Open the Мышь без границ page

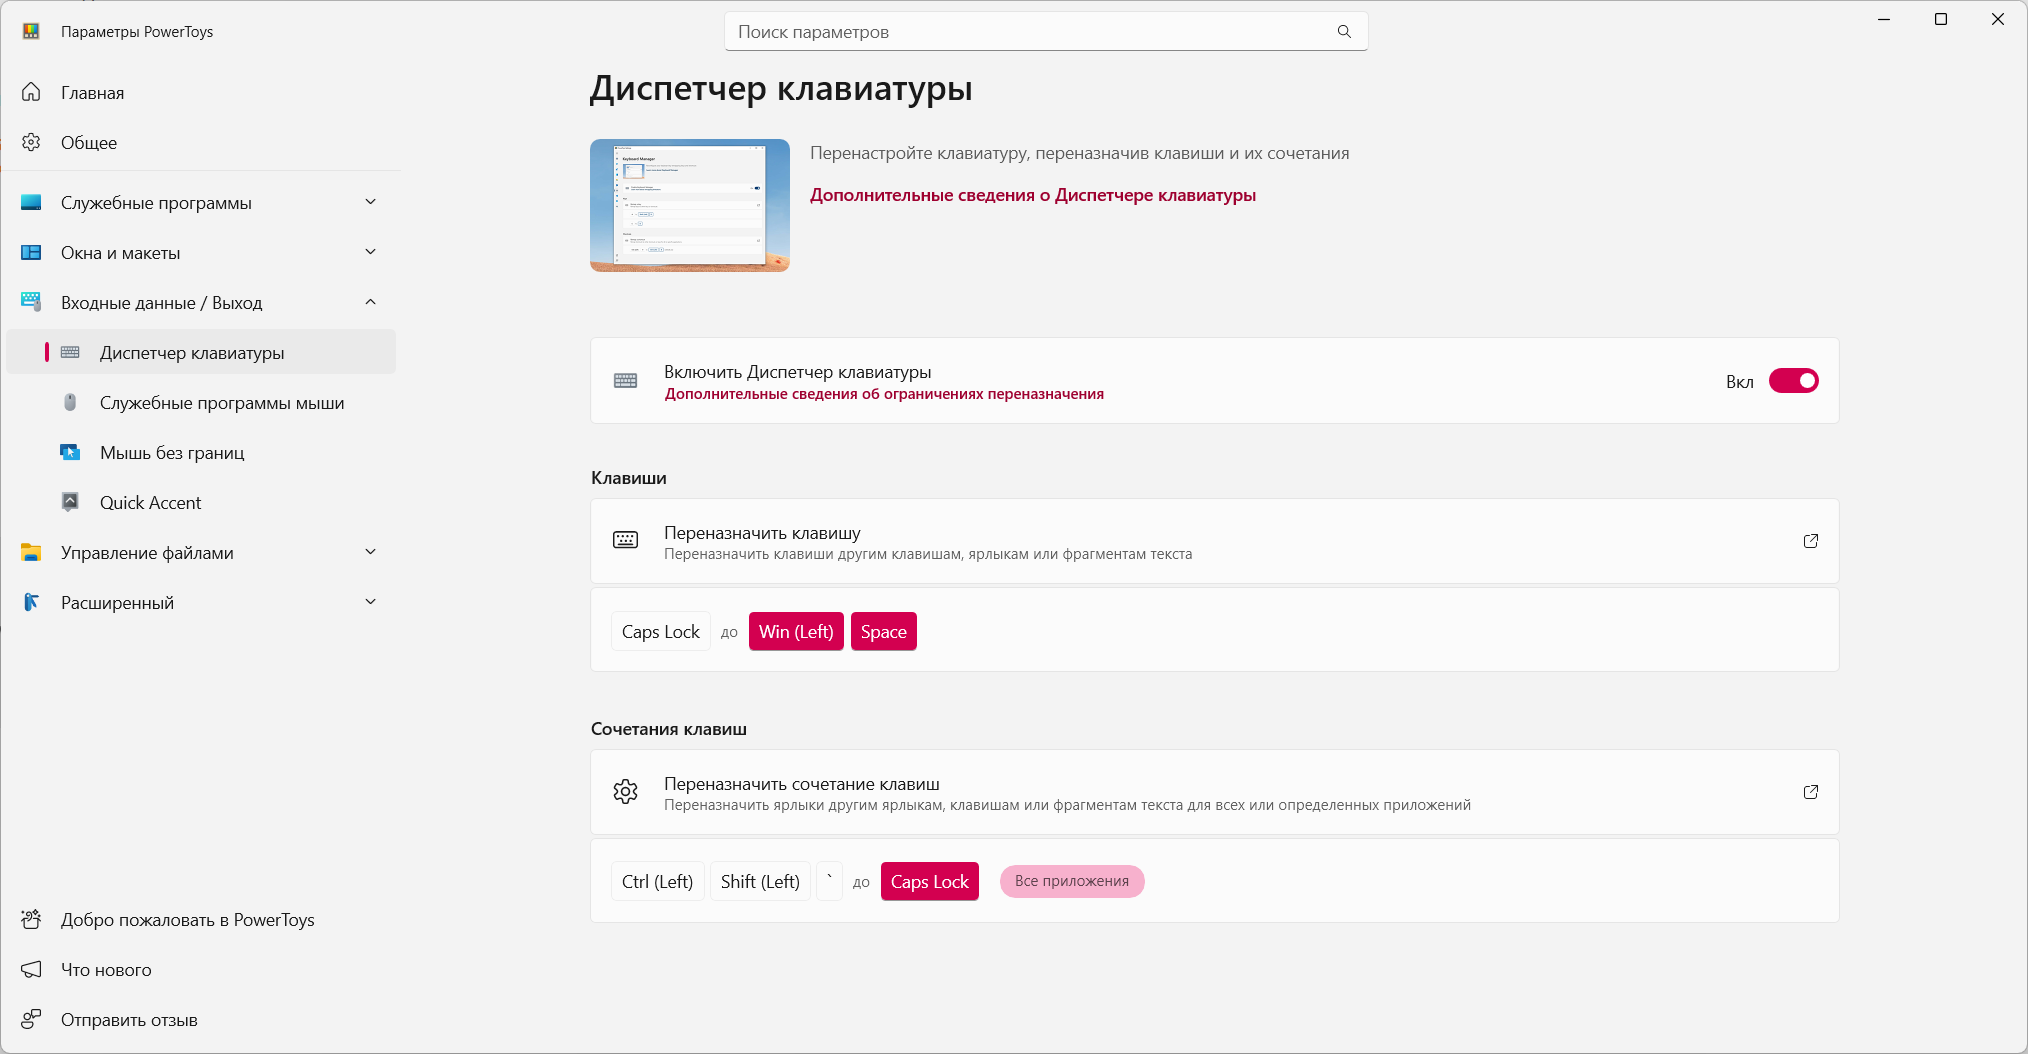coord(201,452)
